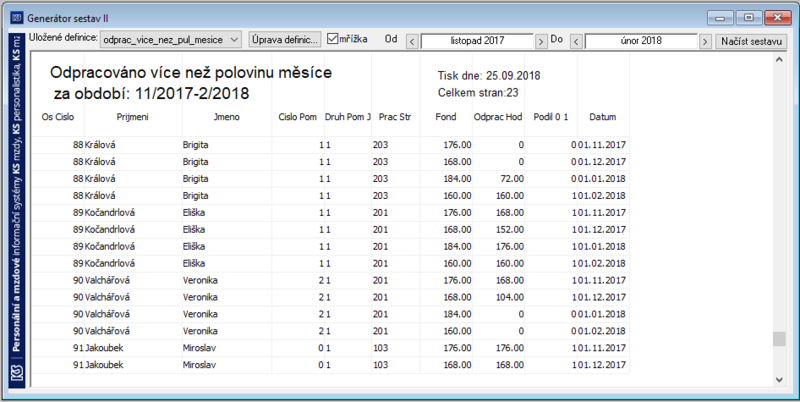Screen dimensions: 800x402
Task: Toggle the mřížka checkbox
Action: click(x=332, y=39)
